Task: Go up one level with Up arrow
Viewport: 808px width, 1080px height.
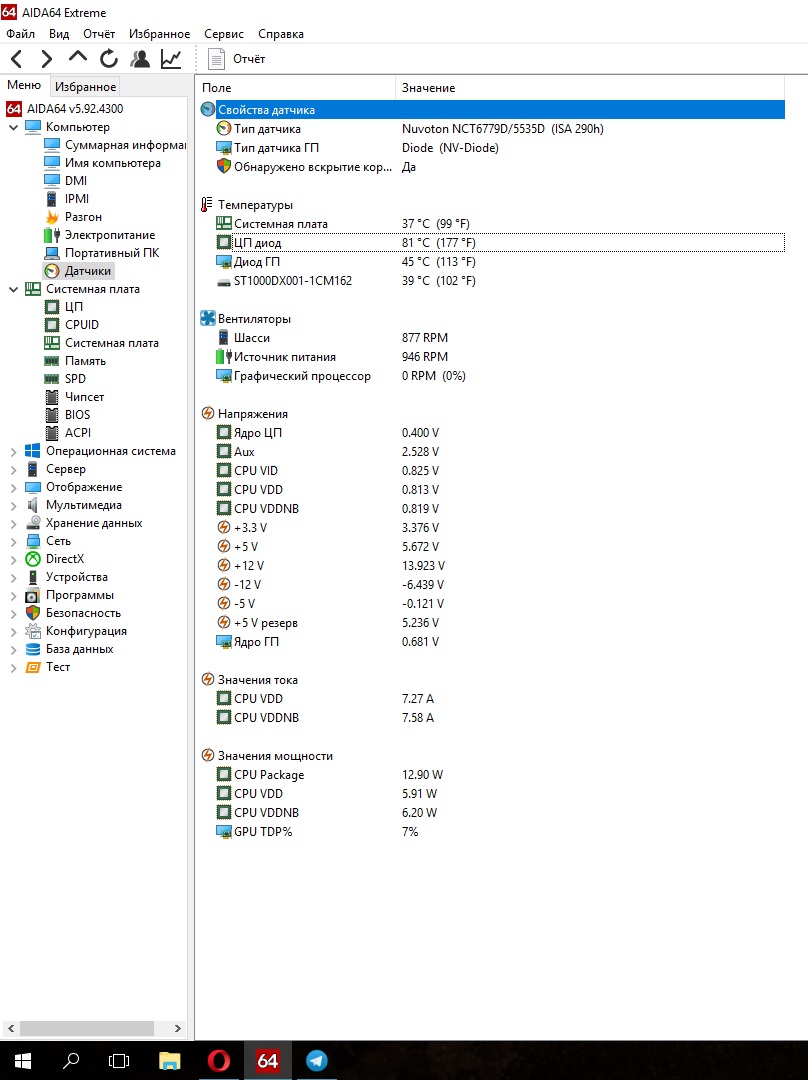Action: [78, 58]
